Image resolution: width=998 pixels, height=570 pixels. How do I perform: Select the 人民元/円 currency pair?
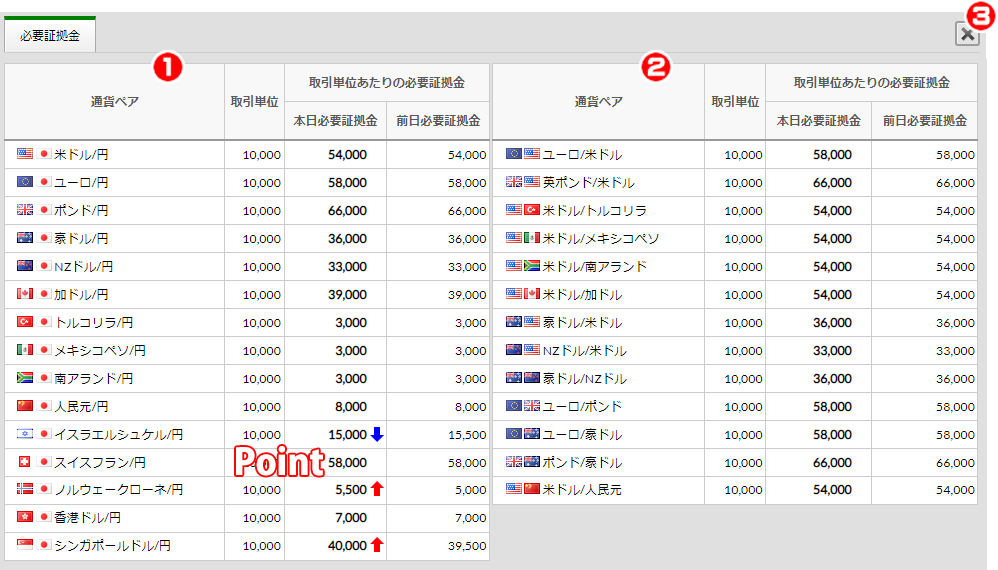coord(81,407)
